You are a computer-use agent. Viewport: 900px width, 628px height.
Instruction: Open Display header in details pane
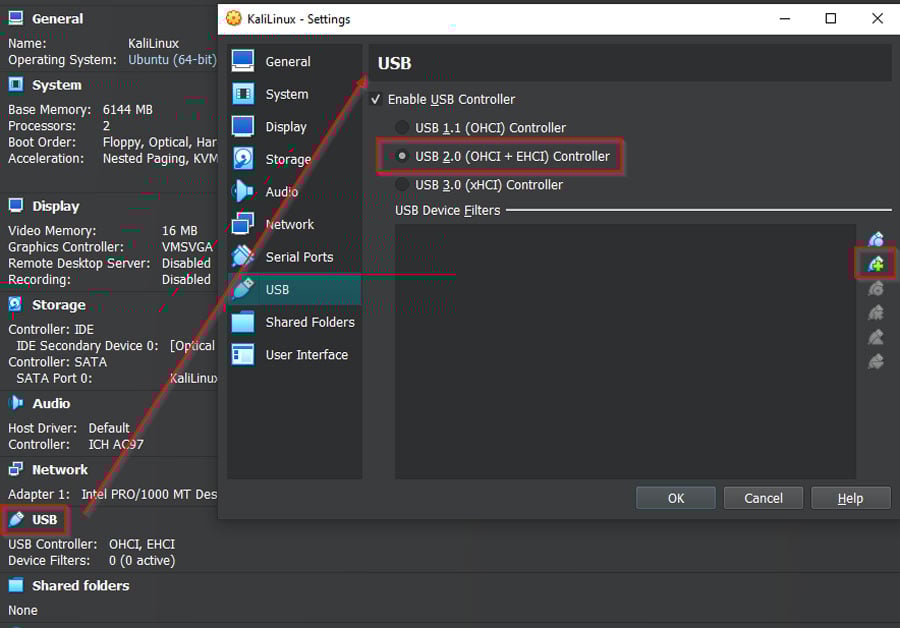(x=56, y=206)
